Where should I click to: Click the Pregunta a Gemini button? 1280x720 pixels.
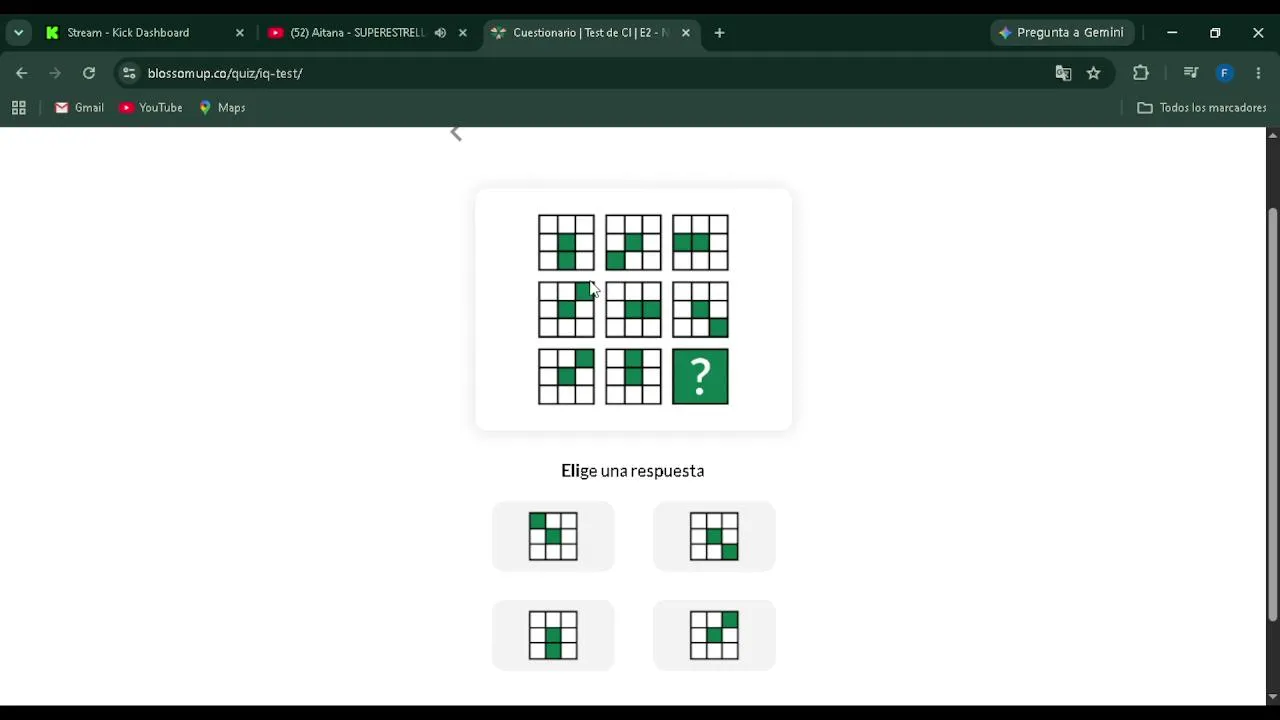point(1062,33)
